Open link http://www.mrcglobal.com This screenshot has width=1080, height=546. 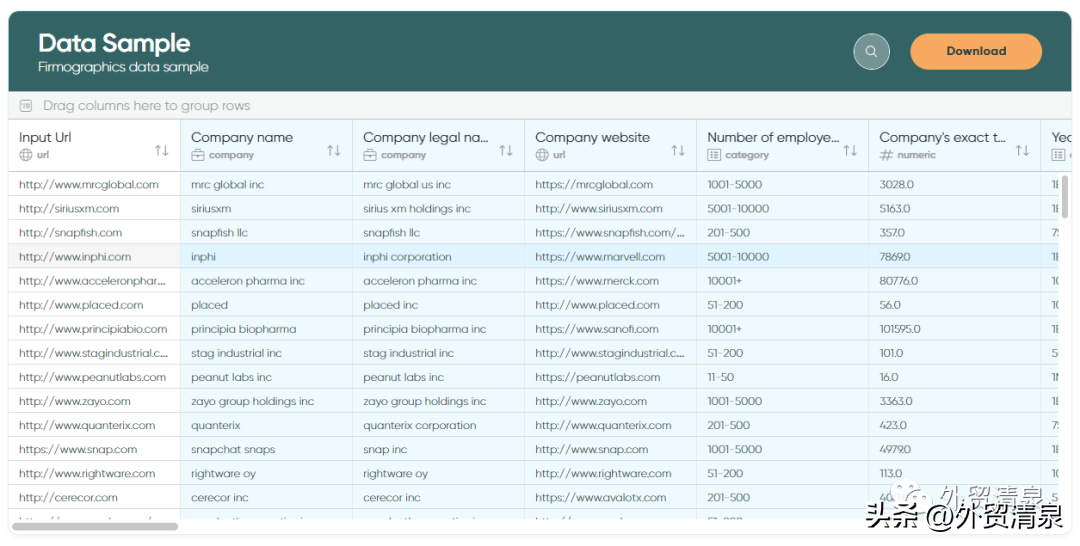89,185
